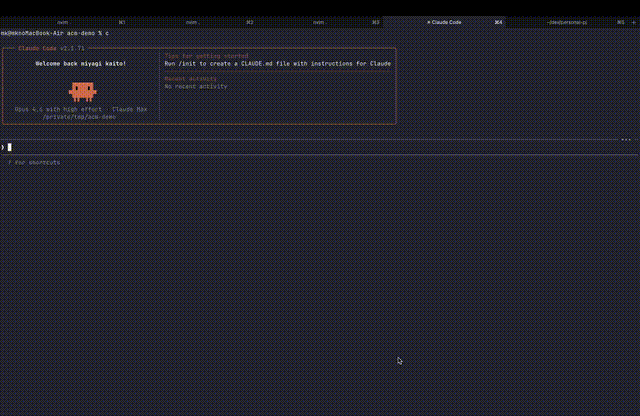Click the "? for shortcuts" hint

[34, 162]
